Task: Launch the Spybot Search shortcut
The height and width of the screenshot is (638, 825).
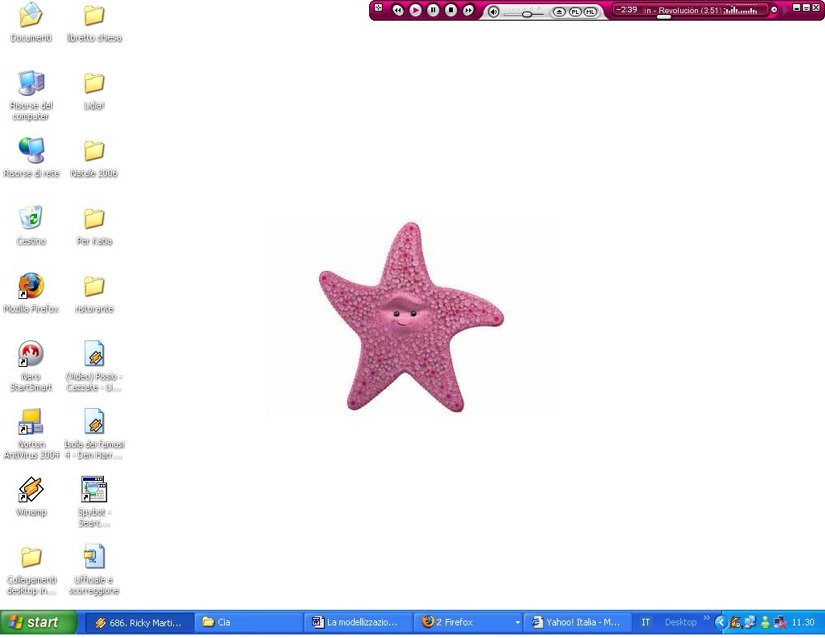Action: 94,502
